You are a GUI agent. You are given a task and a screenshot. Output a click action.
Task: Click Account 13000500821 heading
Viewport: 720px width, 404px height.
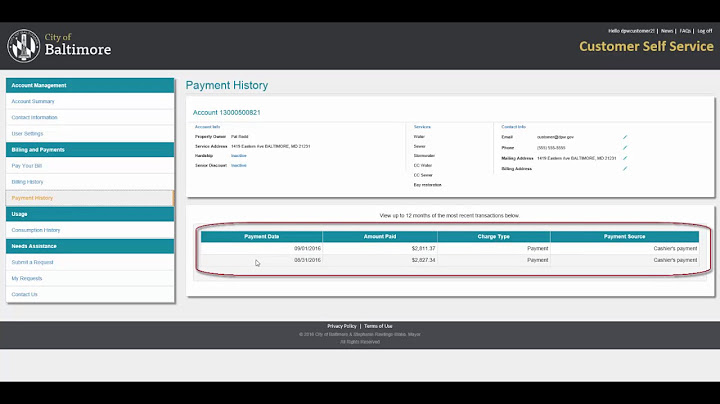click(226, 112)
